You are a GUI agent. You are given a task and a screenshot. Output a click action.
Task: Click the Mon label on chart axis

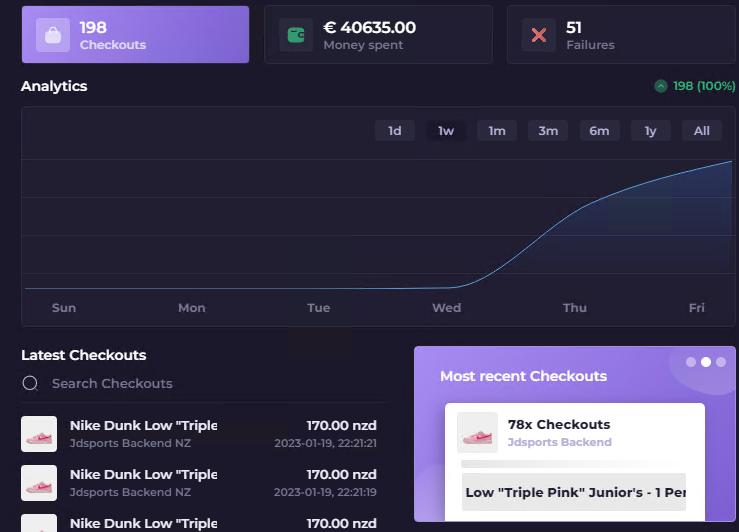coord(191,308)
